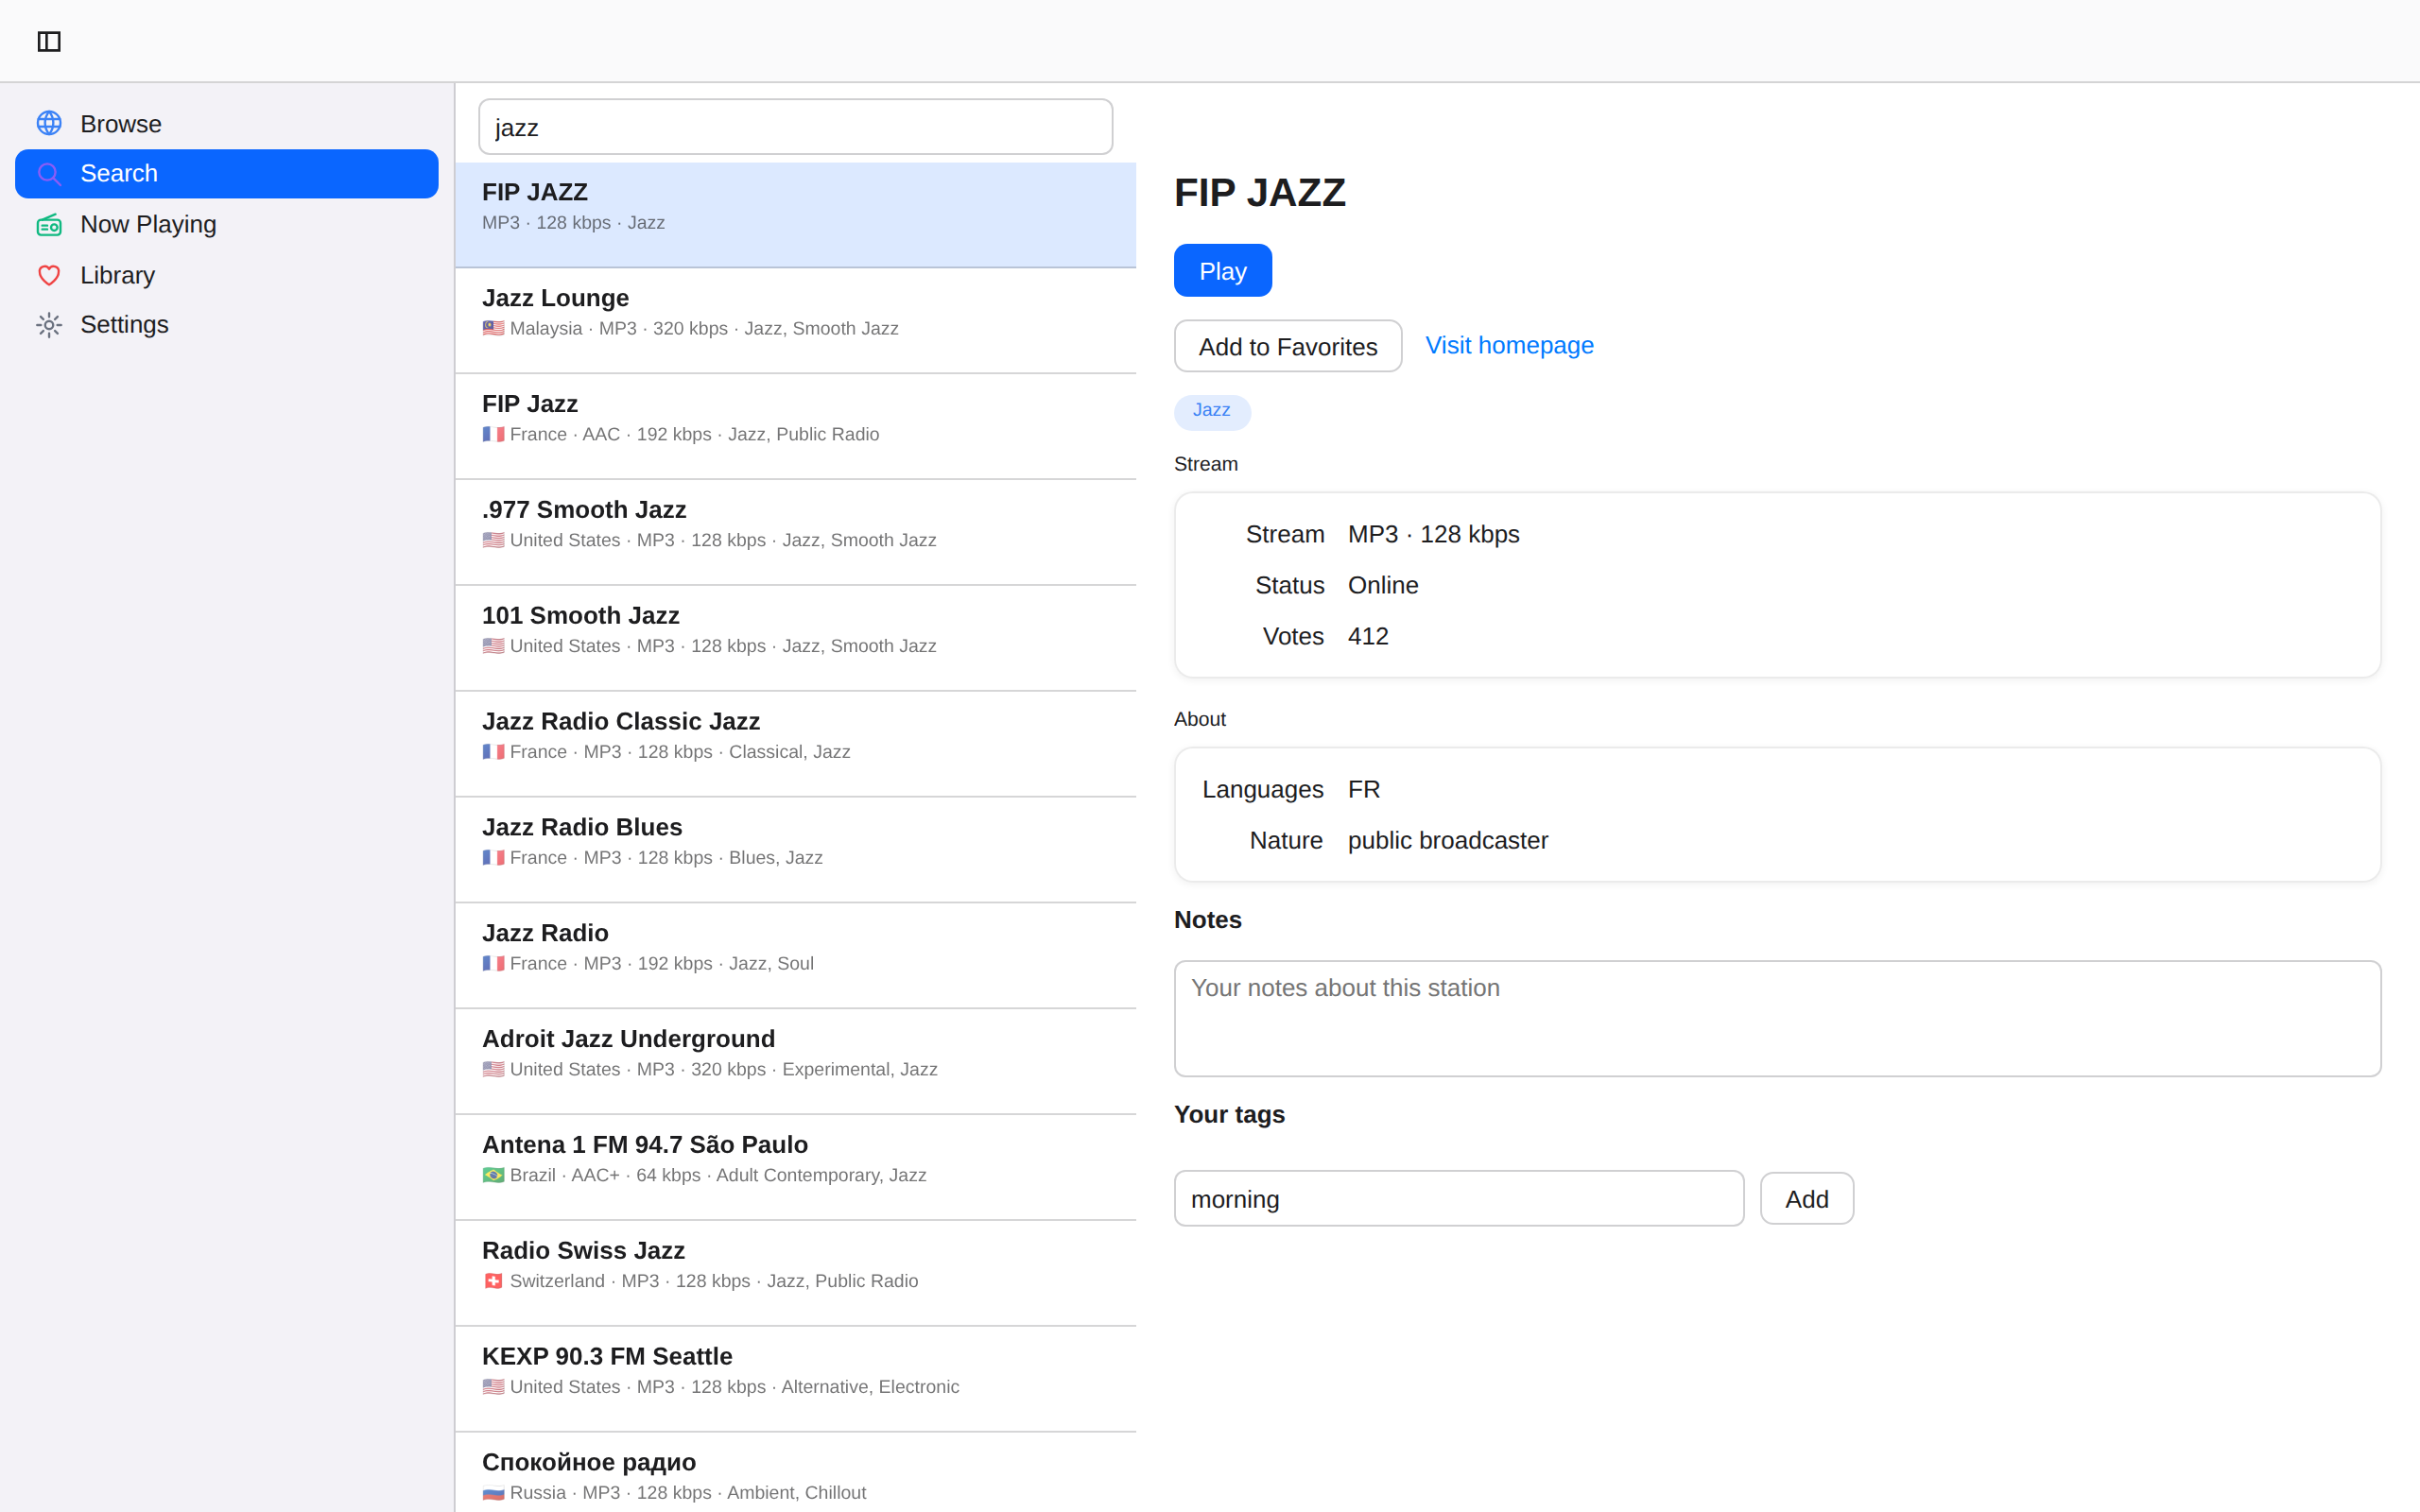Viewport: 2420px width, 1512px height.
Task: Open the Browse section
Action: pyautogui.click(x=227, y=123)
